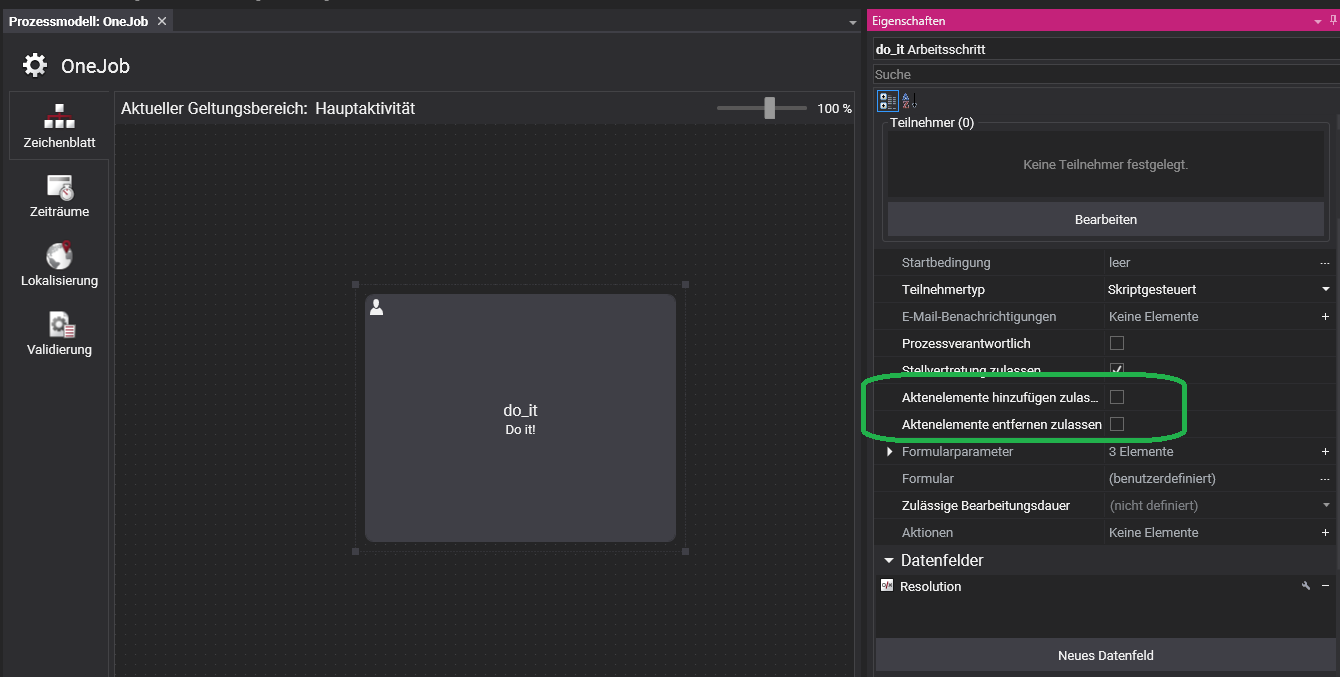The height and width of the screenshot is (677, 1340).
Task: Click the Neues Datenfeld button
Action: tap(1106, 655)
